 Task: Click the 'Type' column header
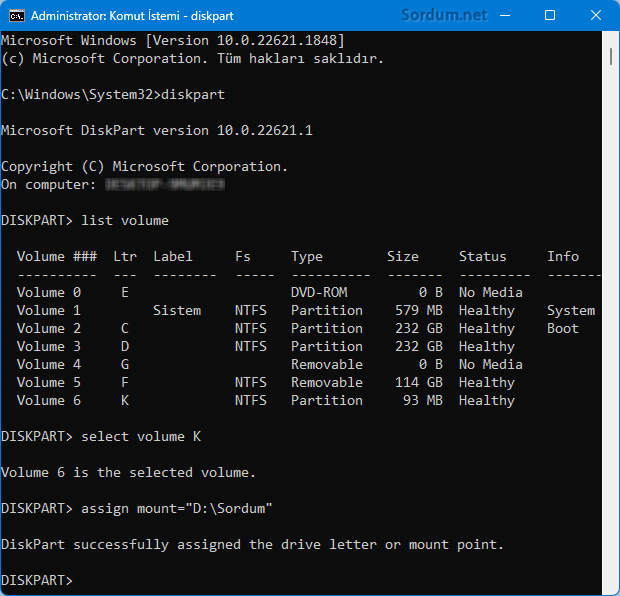pos(307,257)
